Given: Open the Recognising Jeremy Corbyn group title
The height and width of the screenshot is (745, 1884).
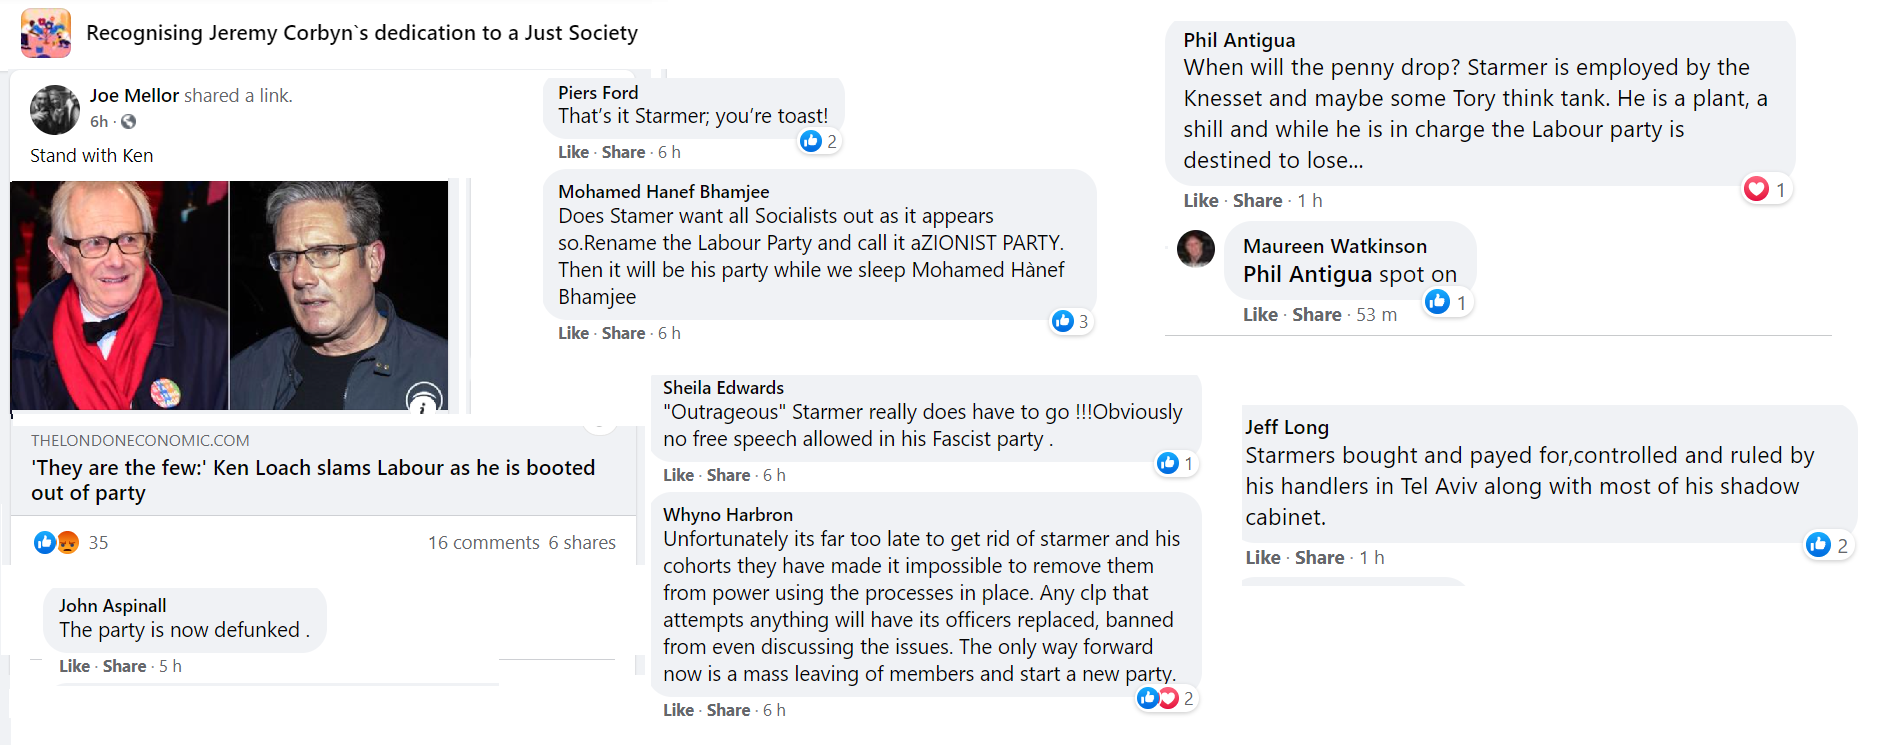Looking at the screenshot, I should pos(362,33).
